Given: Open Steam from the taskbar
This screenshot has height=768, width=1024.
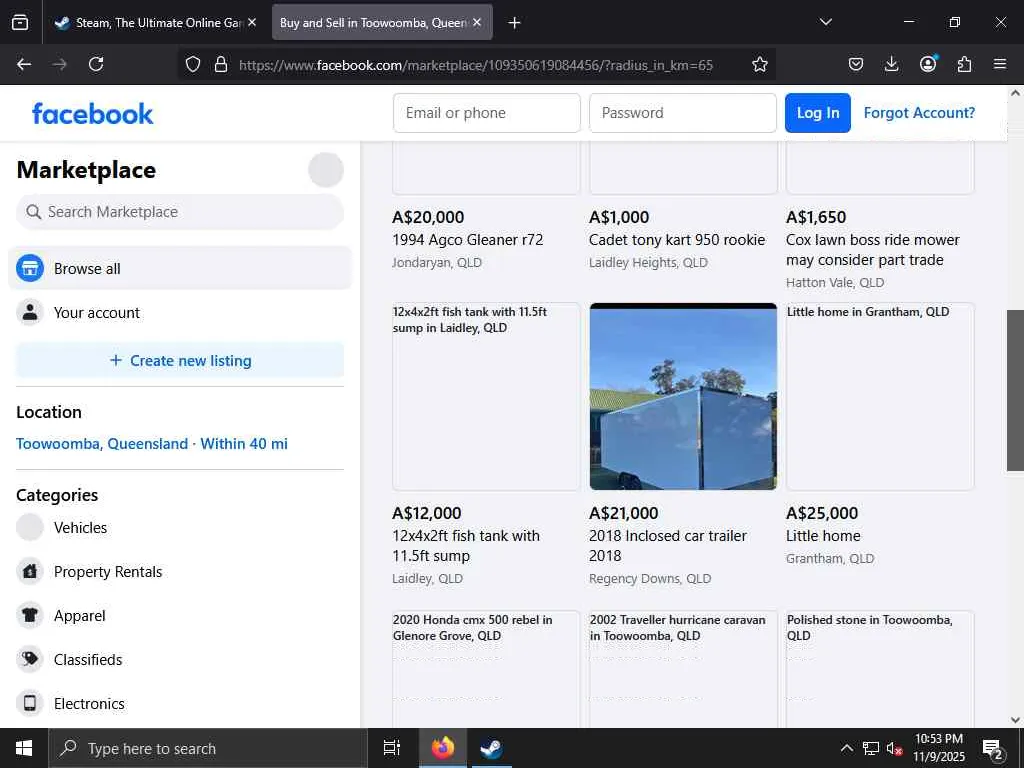Looking at the screenshot, I should 490,748.
